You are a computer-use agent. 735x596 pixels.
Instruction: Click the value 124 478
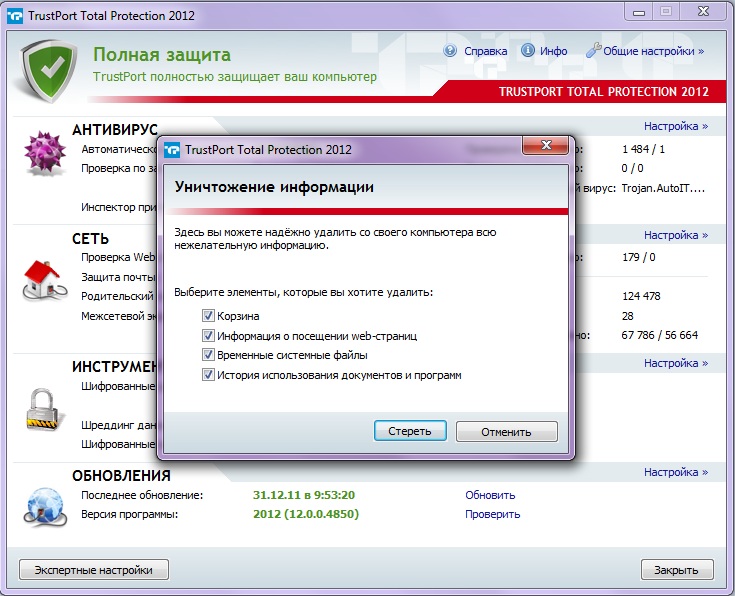(x=641, y=296)
